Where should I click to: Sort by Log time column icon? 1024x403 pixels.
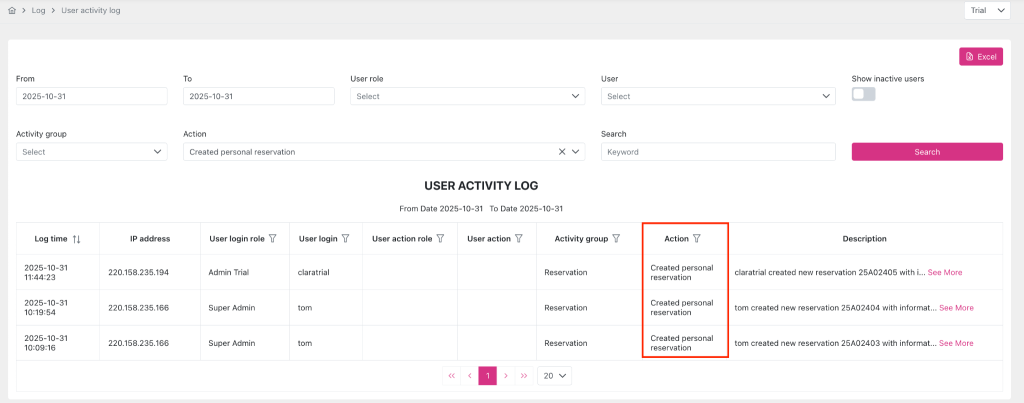77,239
